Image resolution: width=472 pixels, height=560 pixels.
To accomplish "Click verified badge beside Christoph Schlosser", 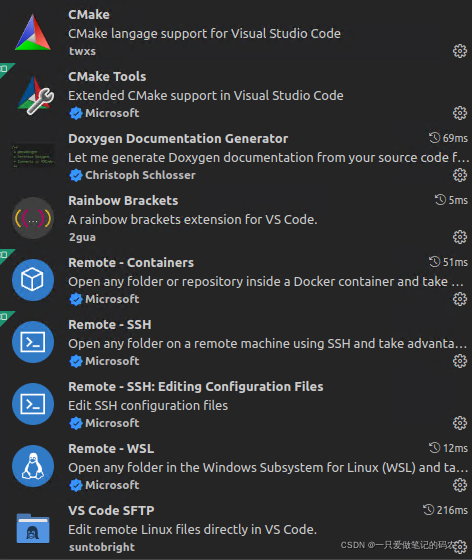I will (x=76, y=175).
